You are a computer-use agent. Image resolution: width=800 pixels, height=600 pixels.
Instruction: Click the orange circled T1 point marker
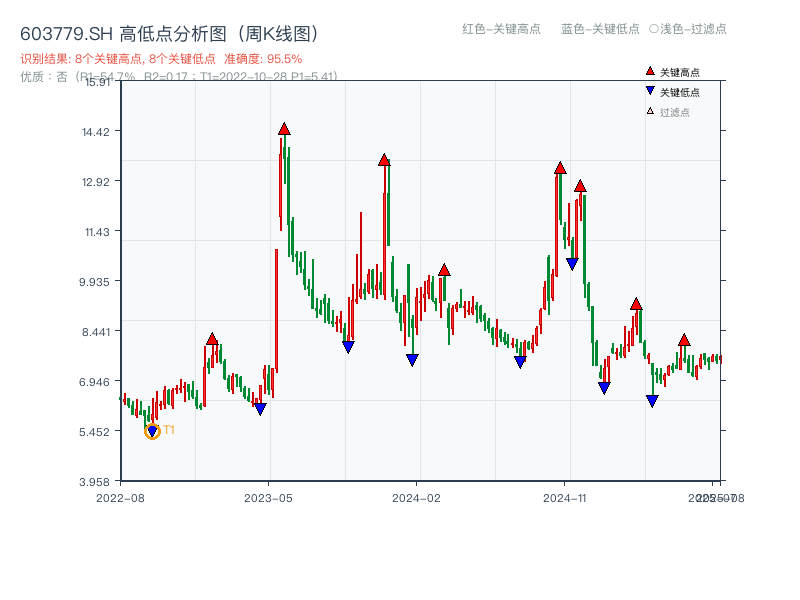(x=152, y=430)
